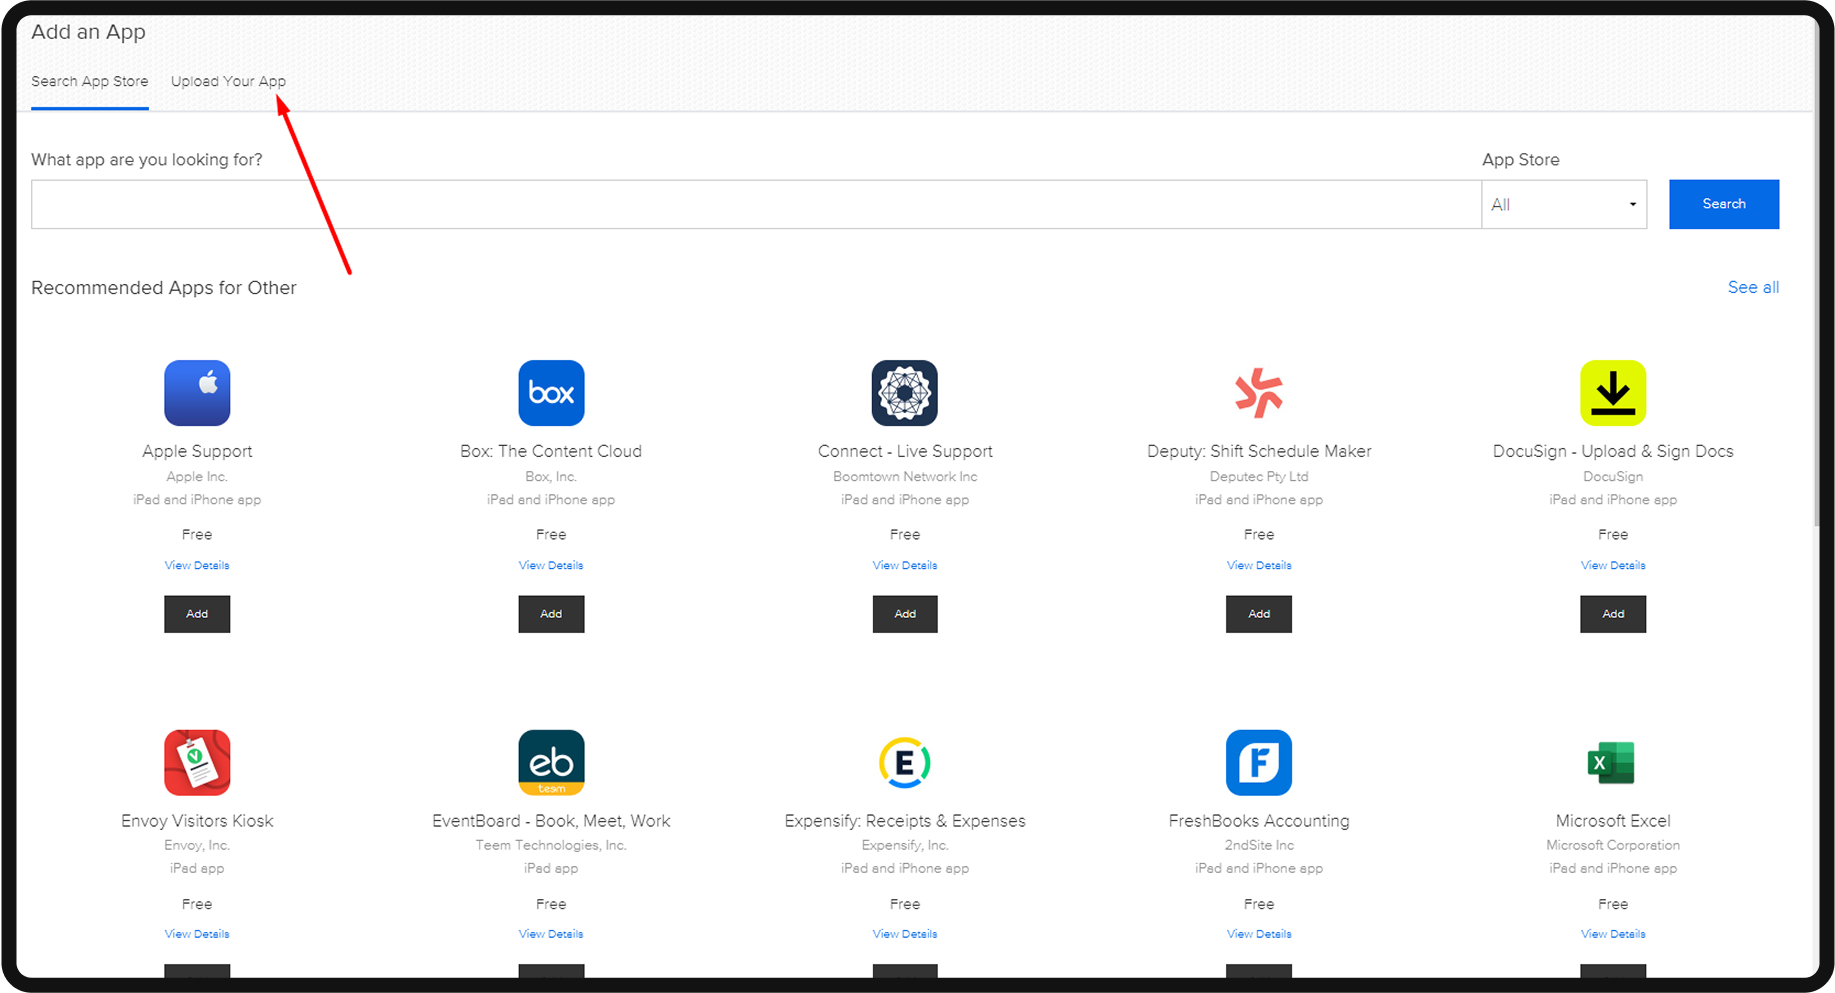Click the Deputy: Shift Schedule Maker title

point(1259,451)
